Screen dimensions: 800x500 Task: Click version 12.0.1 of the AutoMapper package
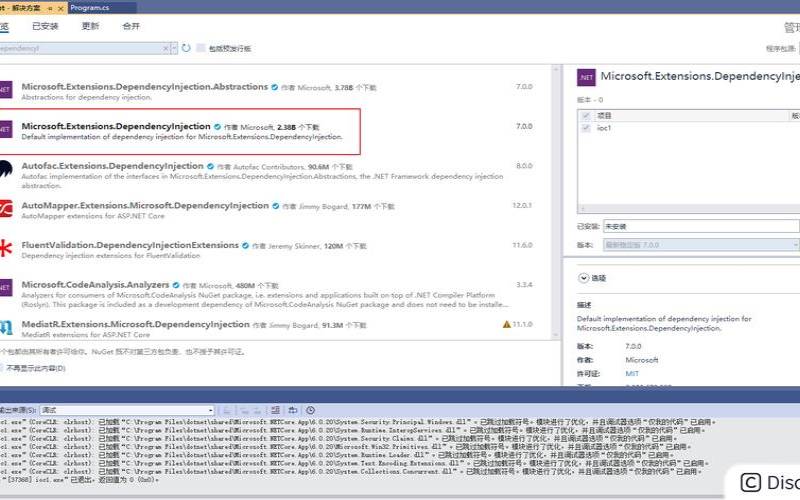pos(522,205)
